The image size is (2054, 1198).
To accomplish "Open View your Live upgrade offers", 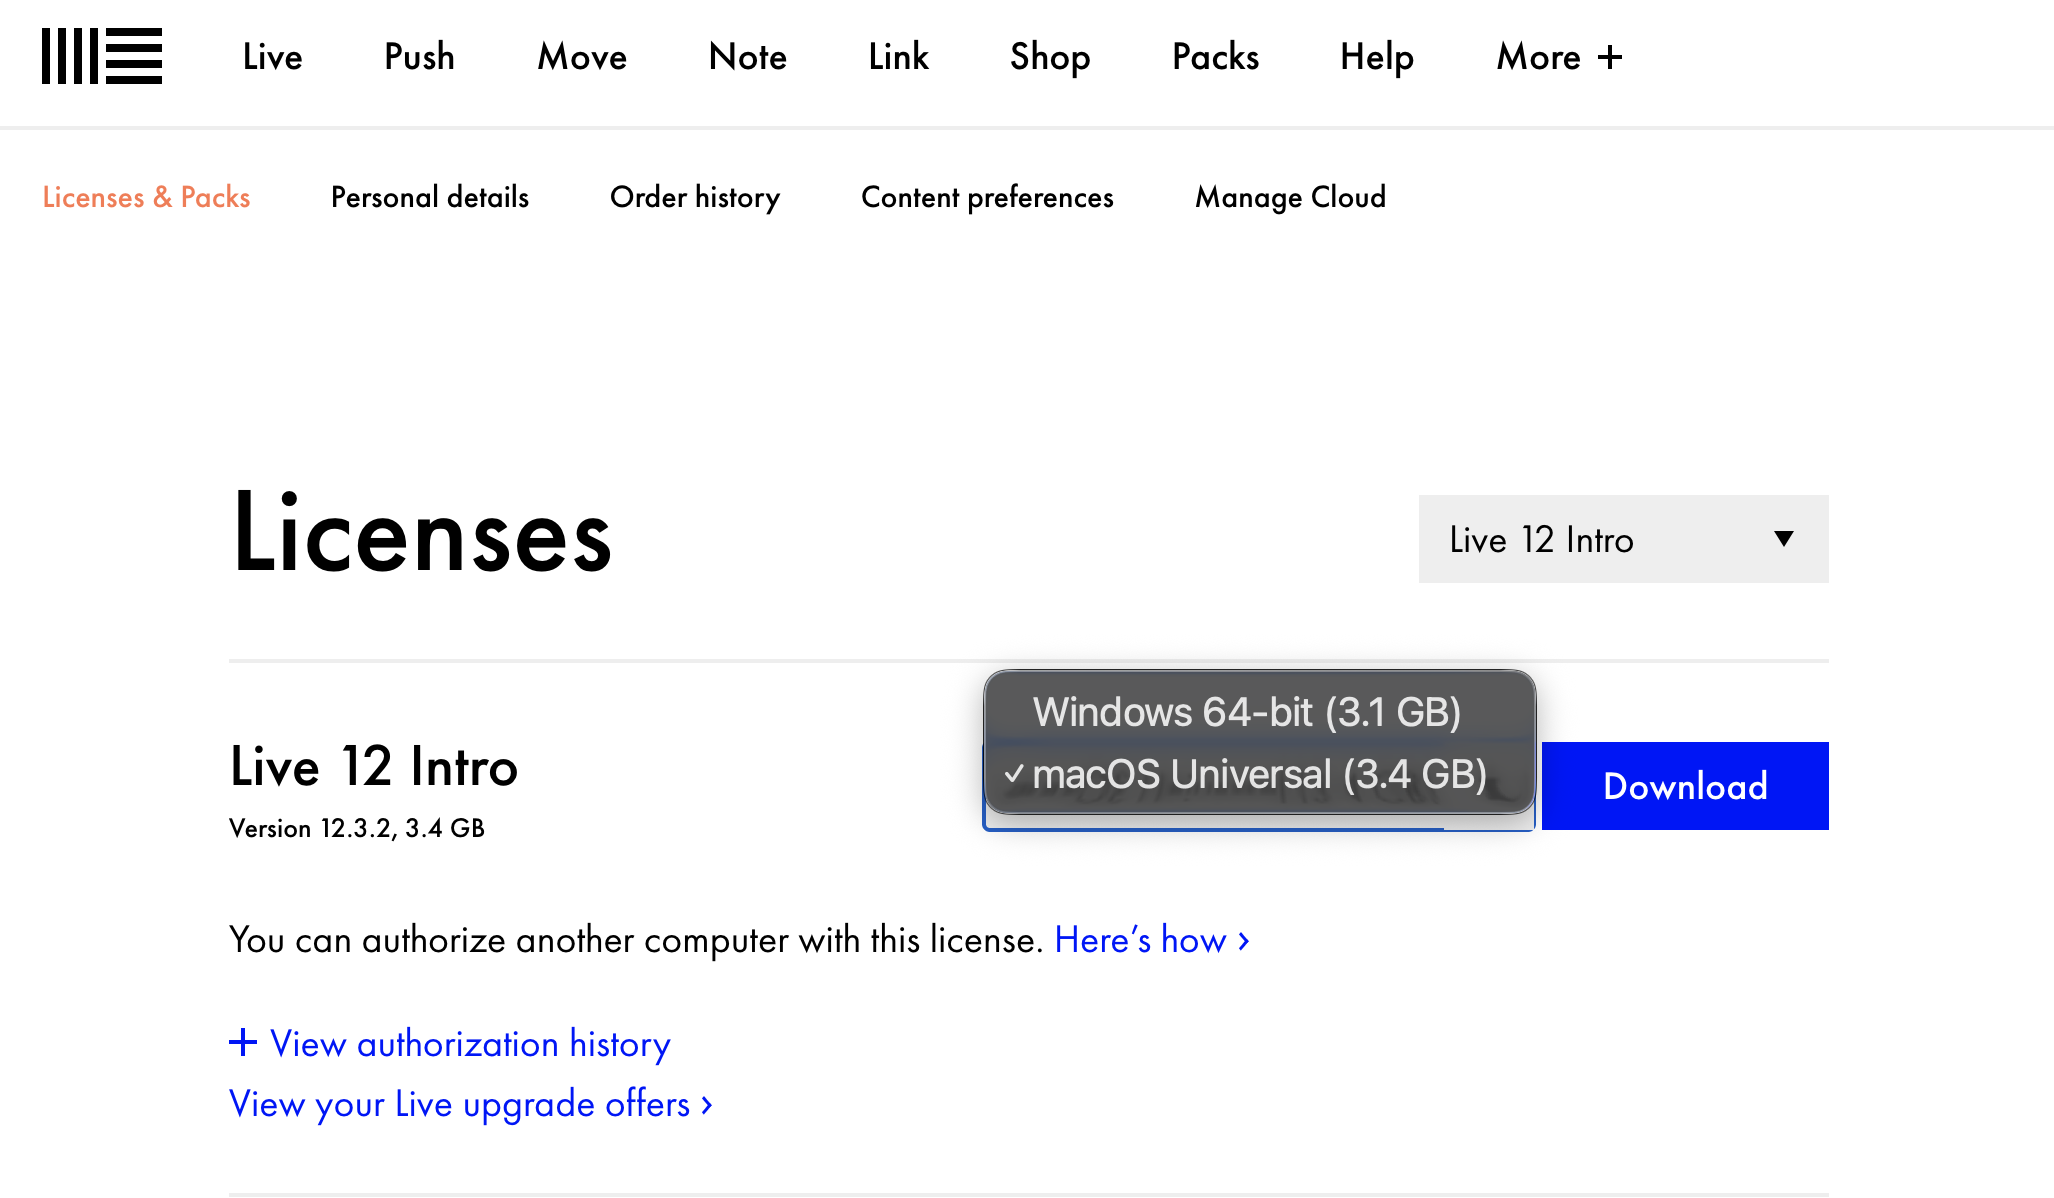I will [x=470, y=1104].
